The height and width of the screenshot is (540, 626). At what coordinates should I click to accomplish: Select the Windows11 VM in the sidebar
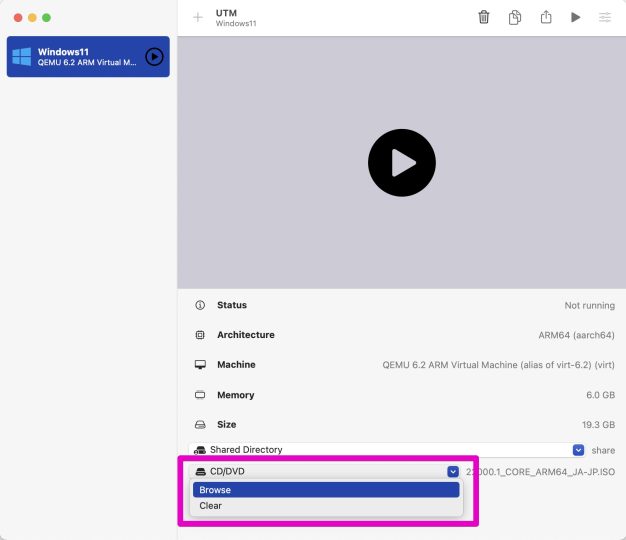88,57
